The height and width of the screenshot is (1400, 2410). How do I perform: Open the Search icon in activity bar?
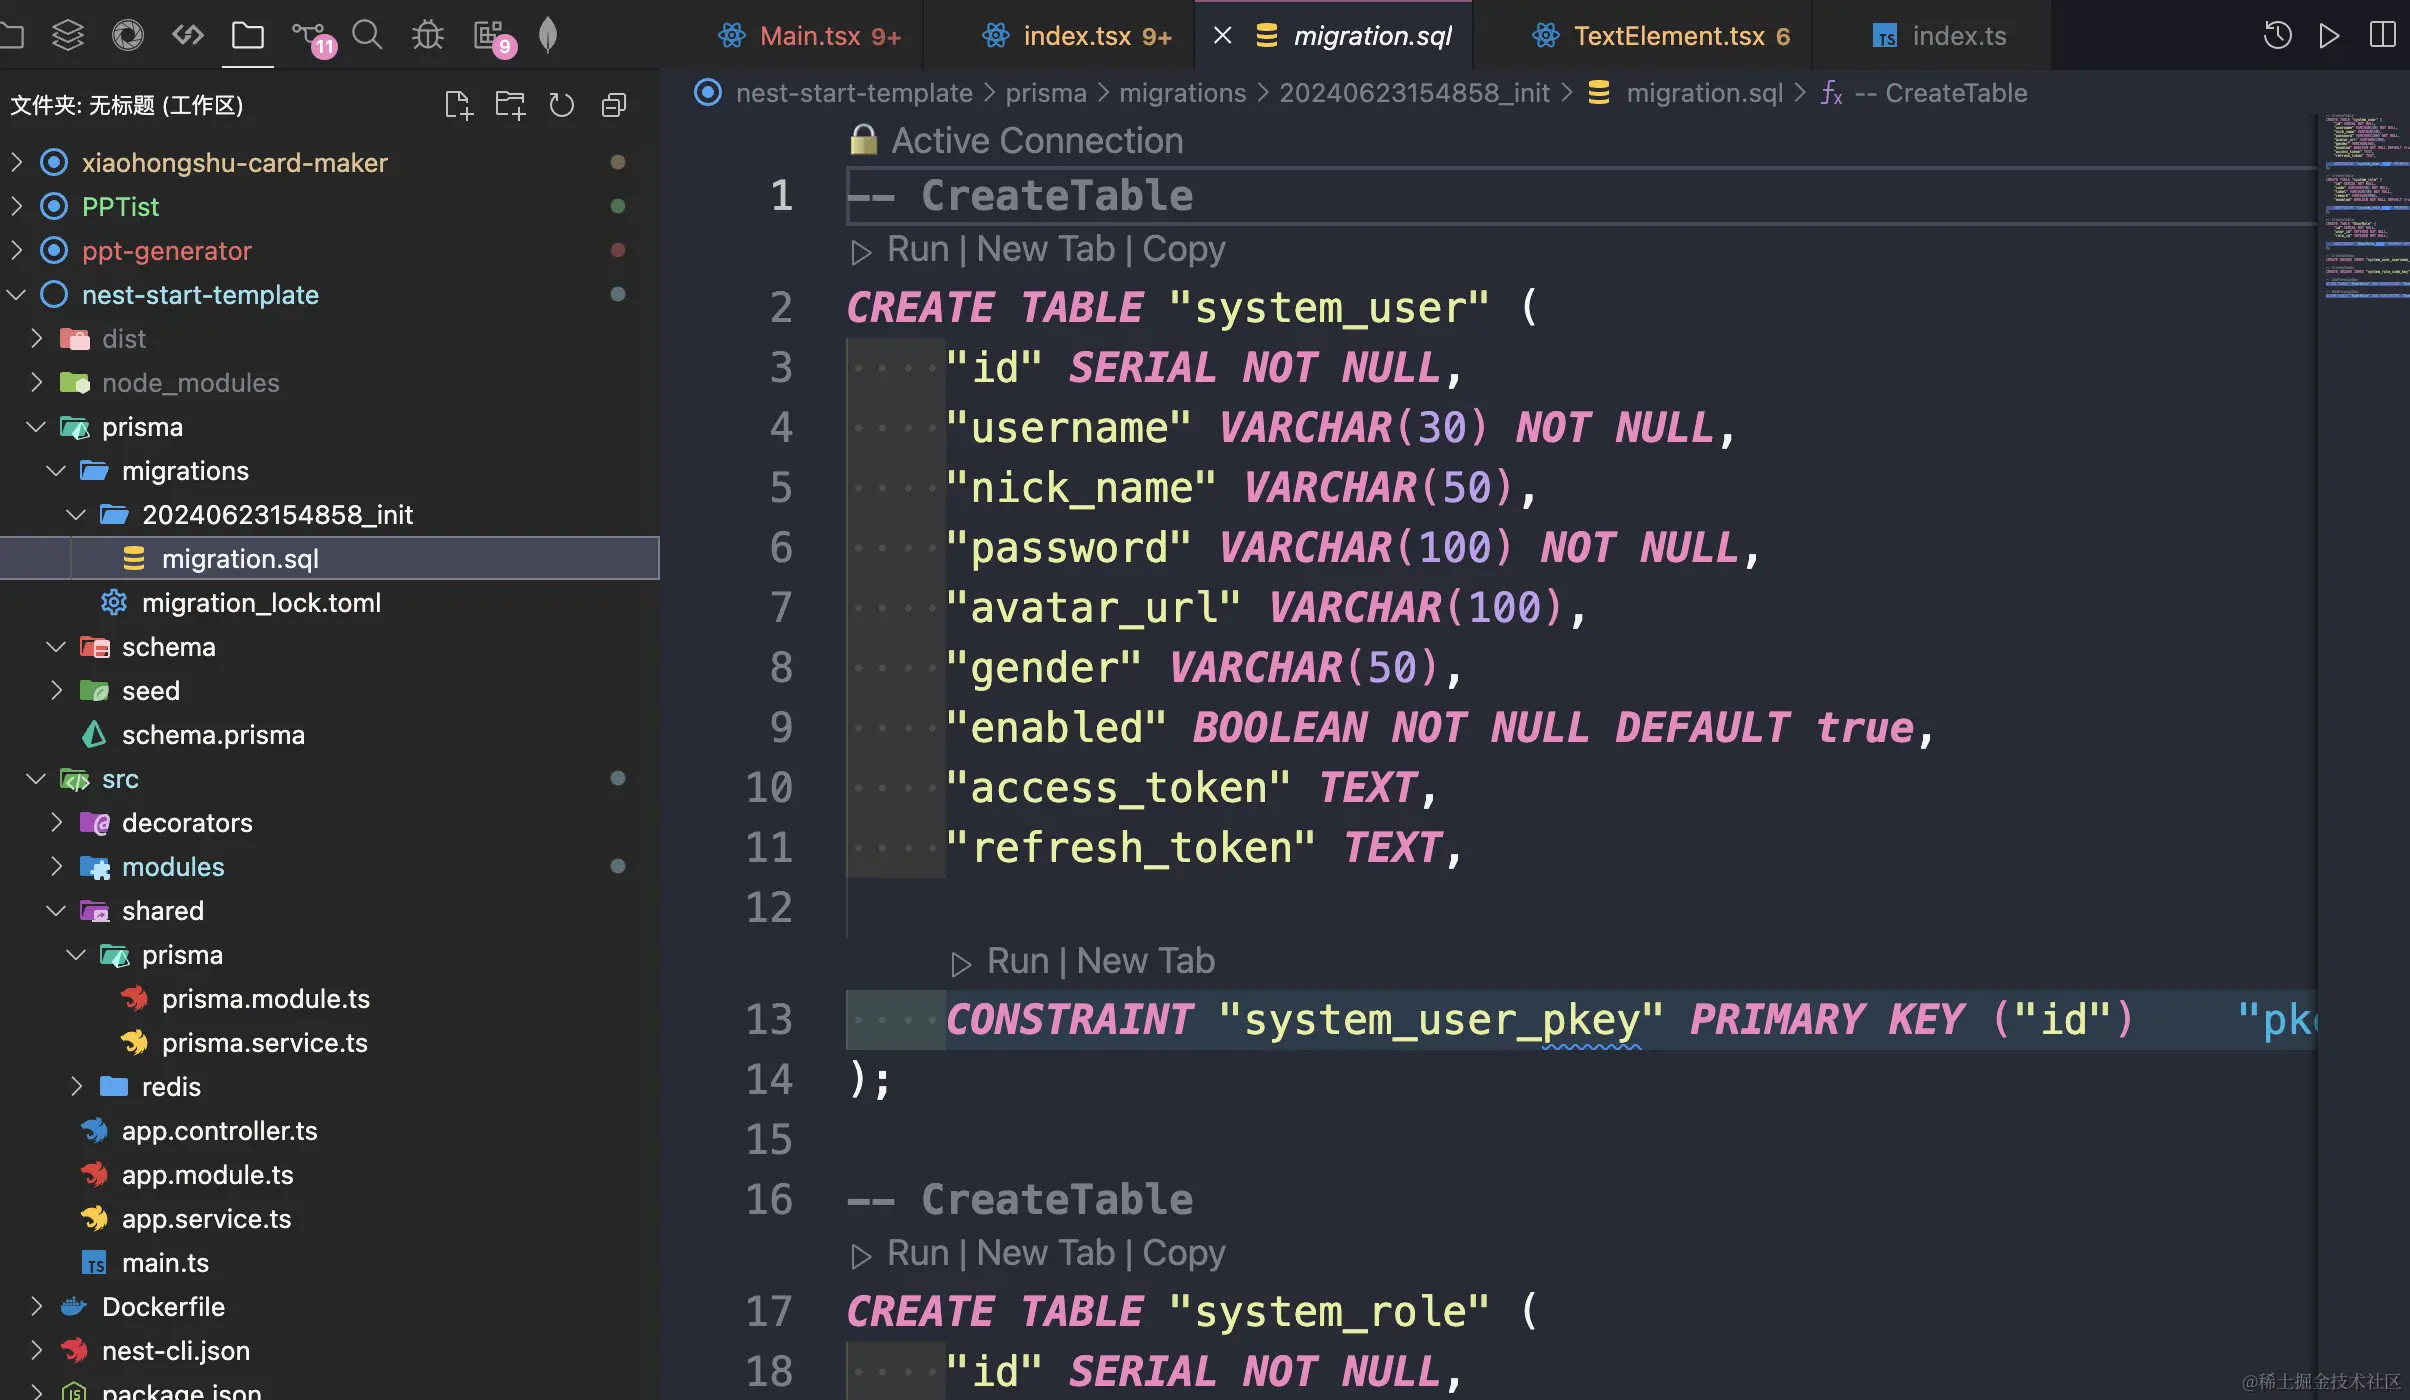pos(367,36)
